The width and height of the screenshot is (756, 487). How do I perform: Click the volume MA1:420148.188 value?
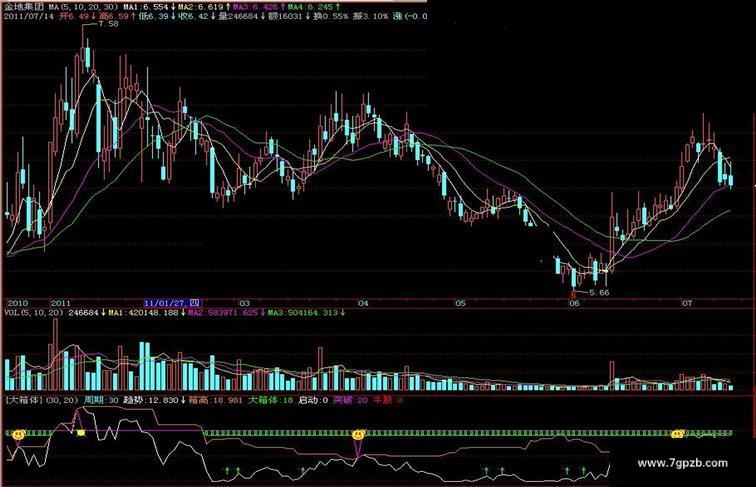(x=144, y=313)
